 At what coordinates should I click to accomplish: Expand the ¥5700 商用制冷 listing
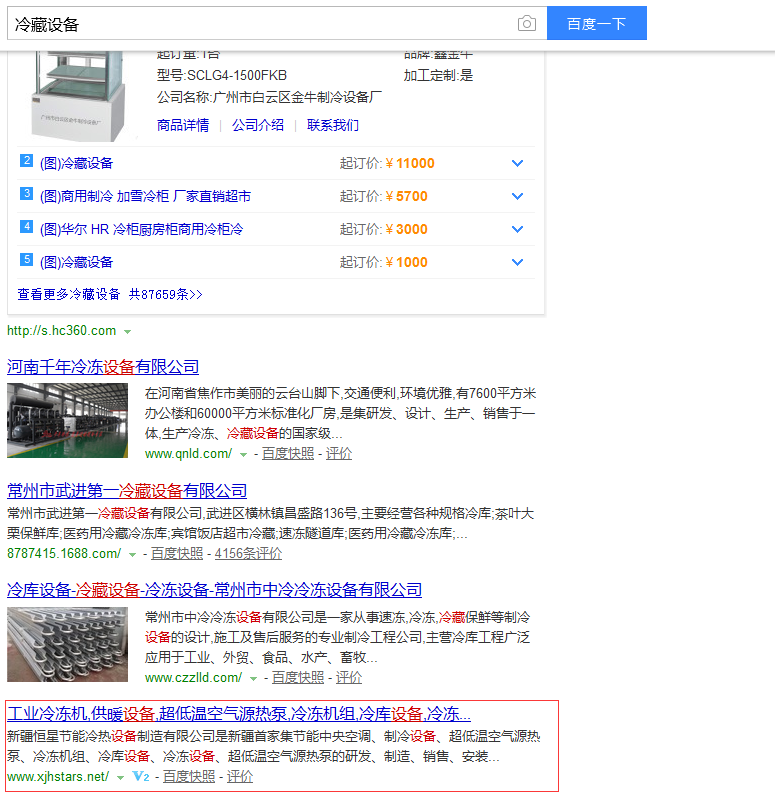point(517,197)
